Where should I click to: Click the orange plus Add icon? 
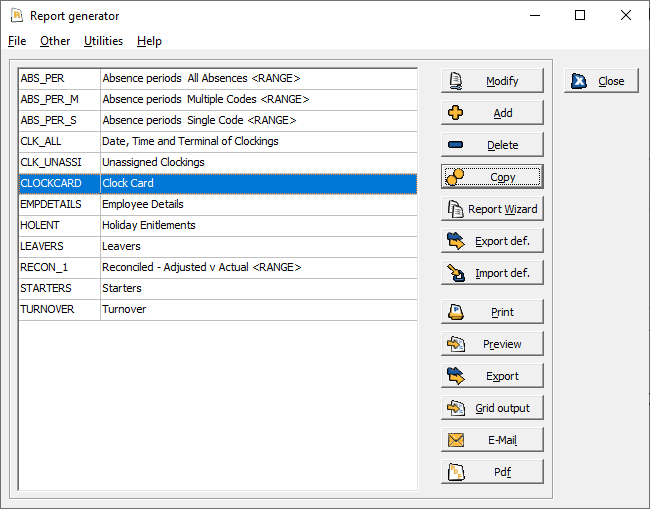click(456, 113)
